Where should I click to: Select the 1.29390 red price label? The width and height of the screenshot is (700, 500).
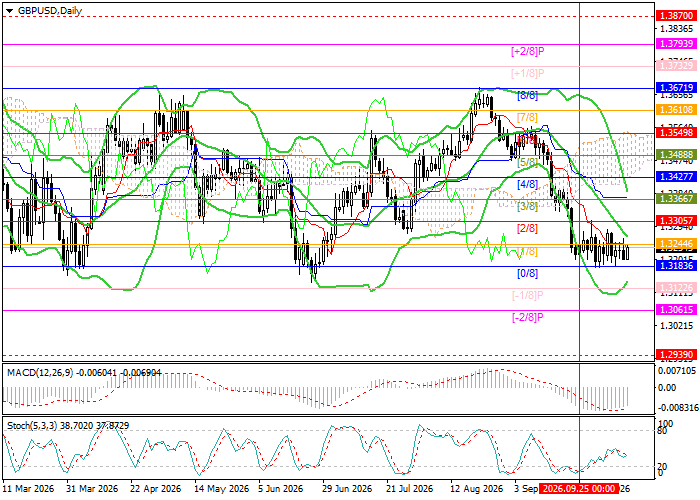676,355
